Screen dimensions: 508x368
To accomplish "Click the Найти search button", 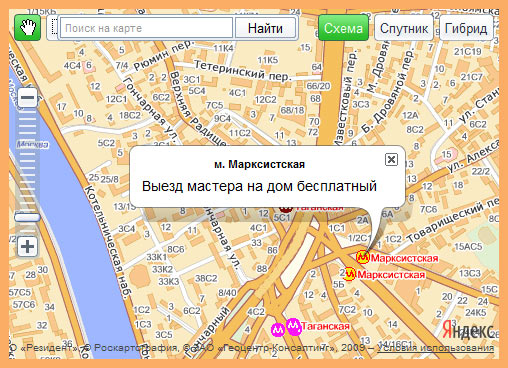I will click(x=265, y=28).
